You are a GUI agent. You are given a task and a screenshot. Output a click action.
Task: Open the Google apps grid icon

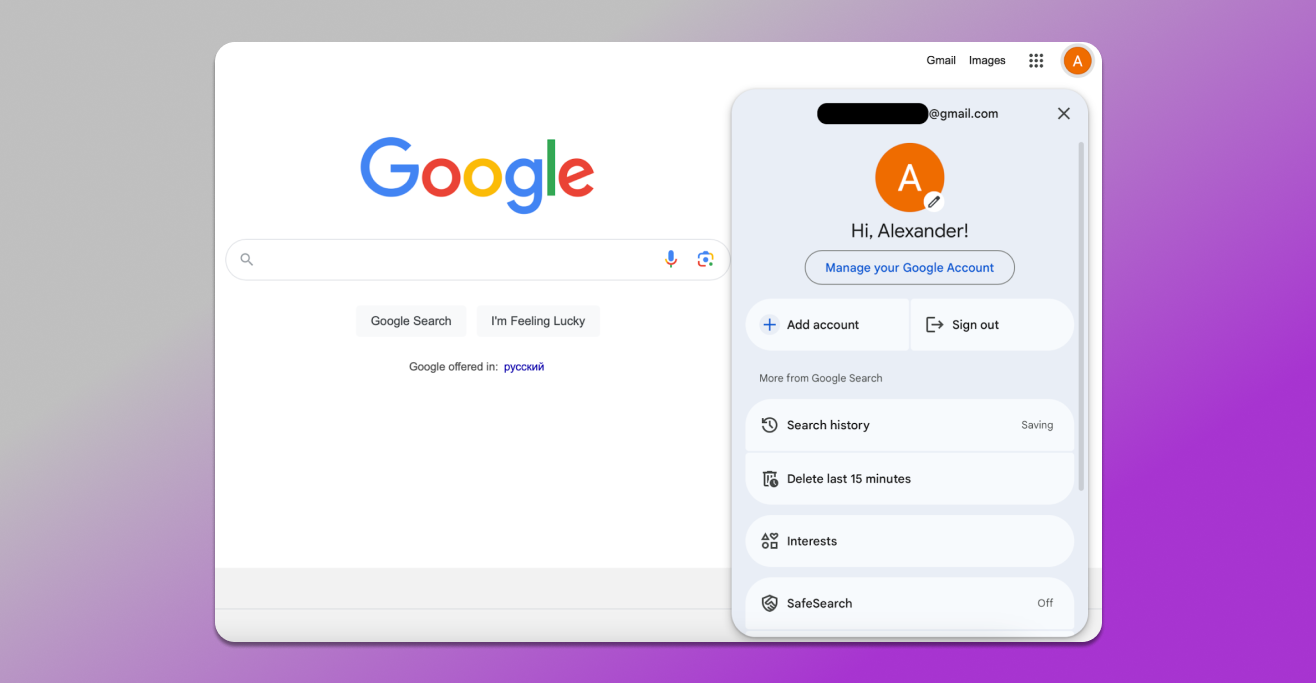point(1036,61)
